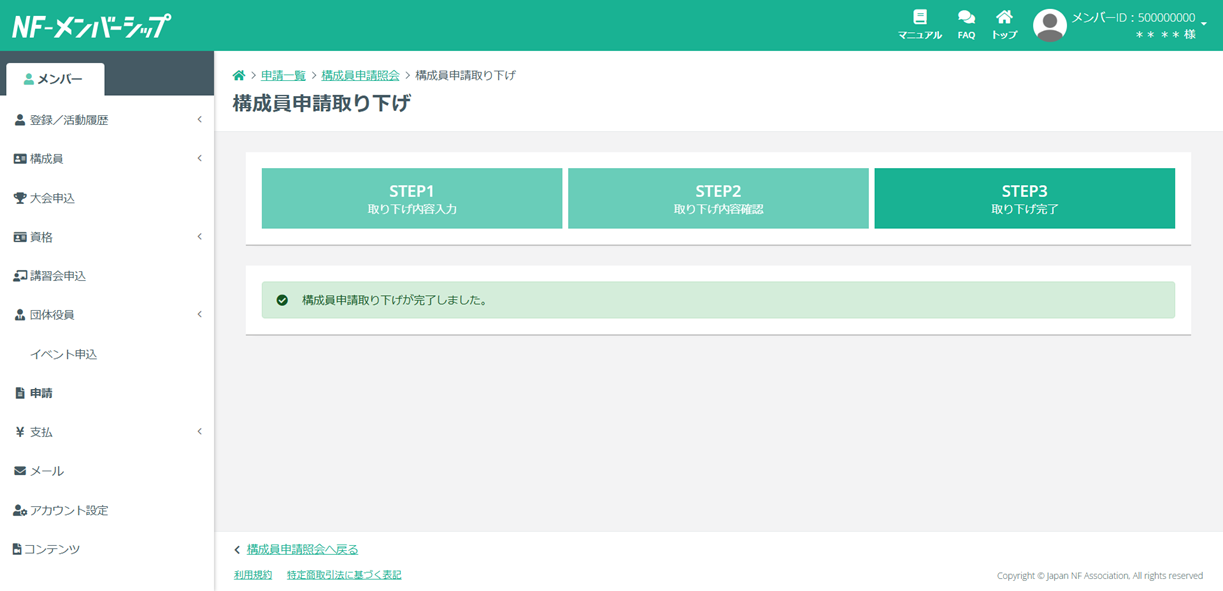Open the イベント申込 menu item
This screenshot has width=1223, height=591.
point(63,354)
